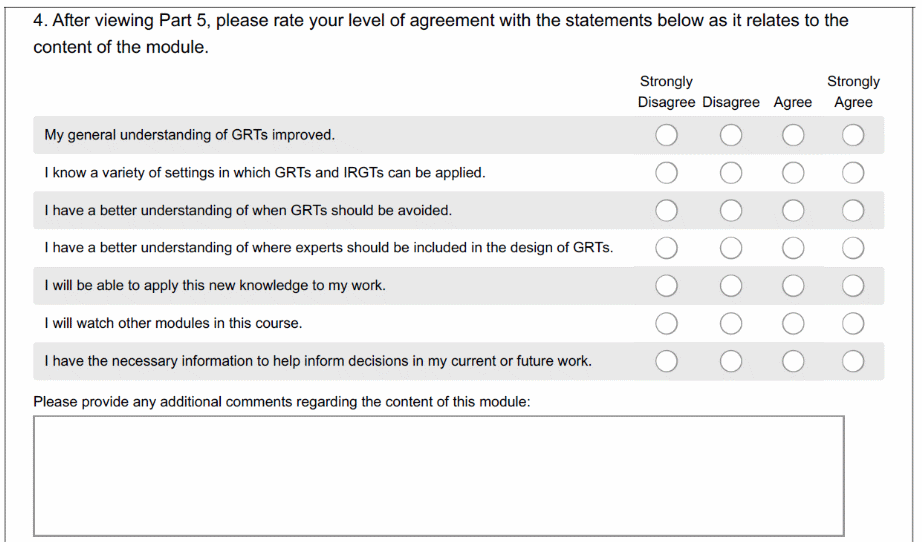Select Agree for experts included in design

[x=793, y=248]
